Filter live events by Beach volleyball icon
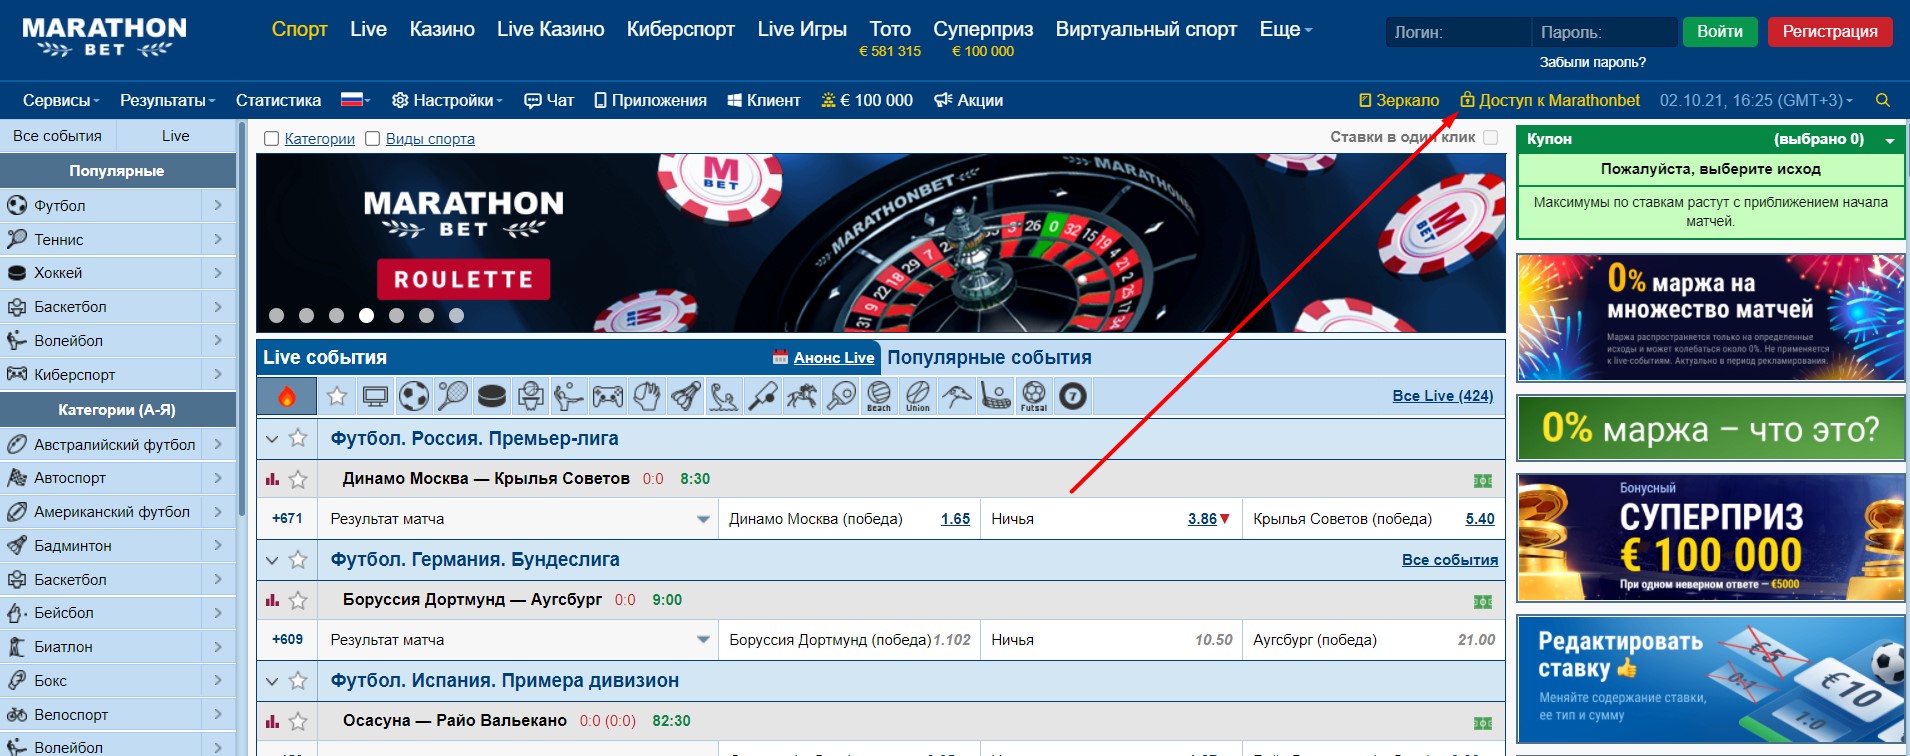1910x756 pixels. click(879, 397)
